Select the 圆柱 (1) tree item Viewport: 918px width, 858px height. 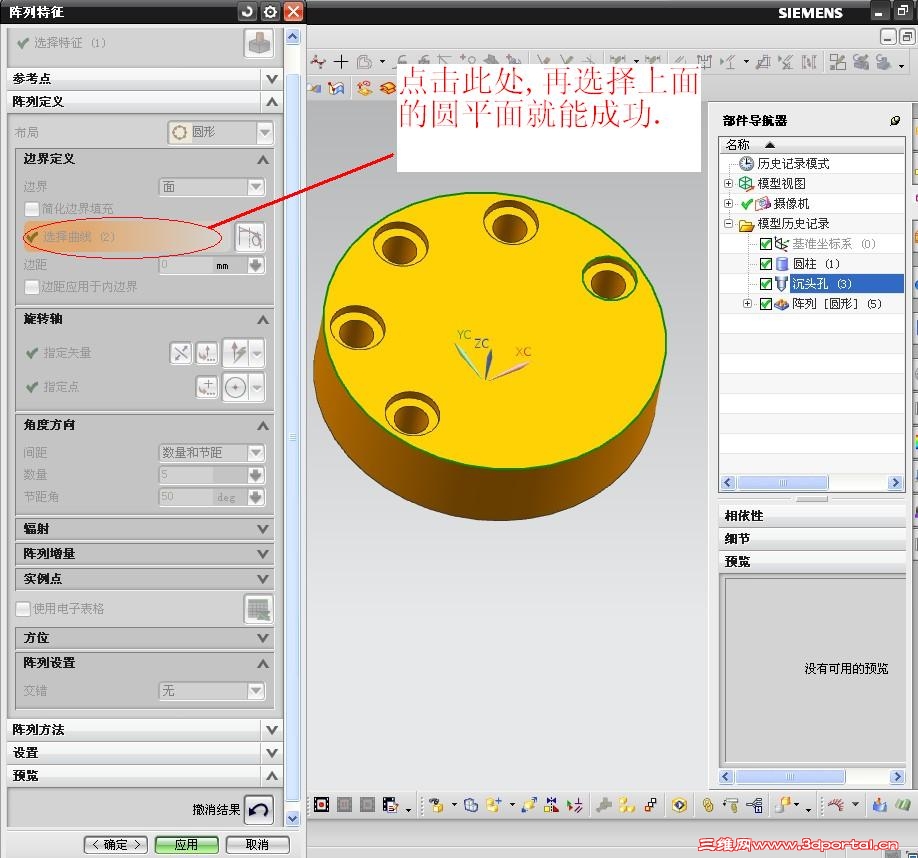click(816, 264)
